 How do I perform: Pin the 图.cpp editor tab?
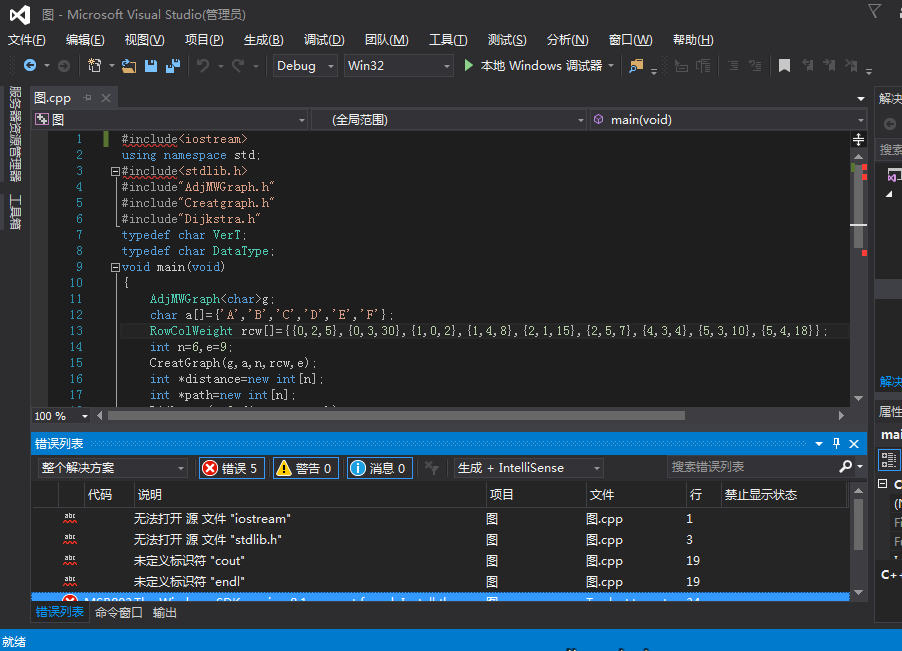pos(87,98)
